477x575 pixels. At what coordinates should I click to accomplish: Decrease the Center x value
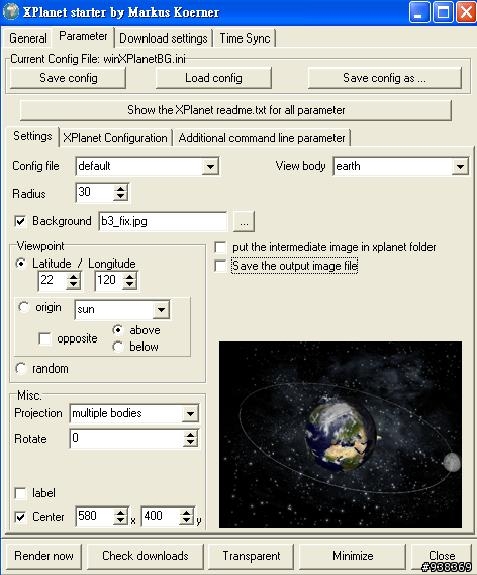point(120,521)
